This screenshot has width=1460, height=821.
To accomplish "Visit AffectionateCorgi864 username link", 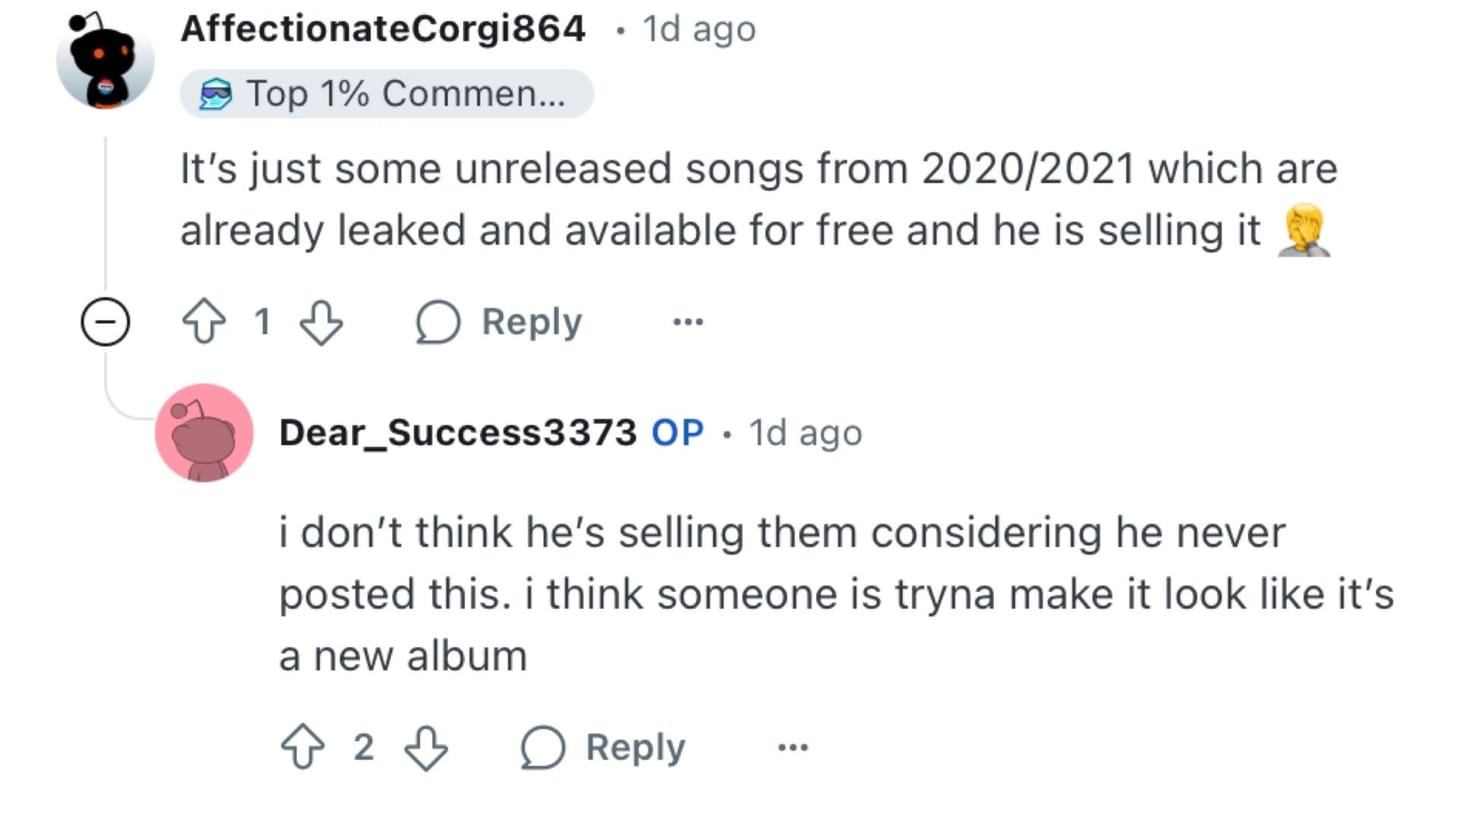I will (x=383, y=29).
